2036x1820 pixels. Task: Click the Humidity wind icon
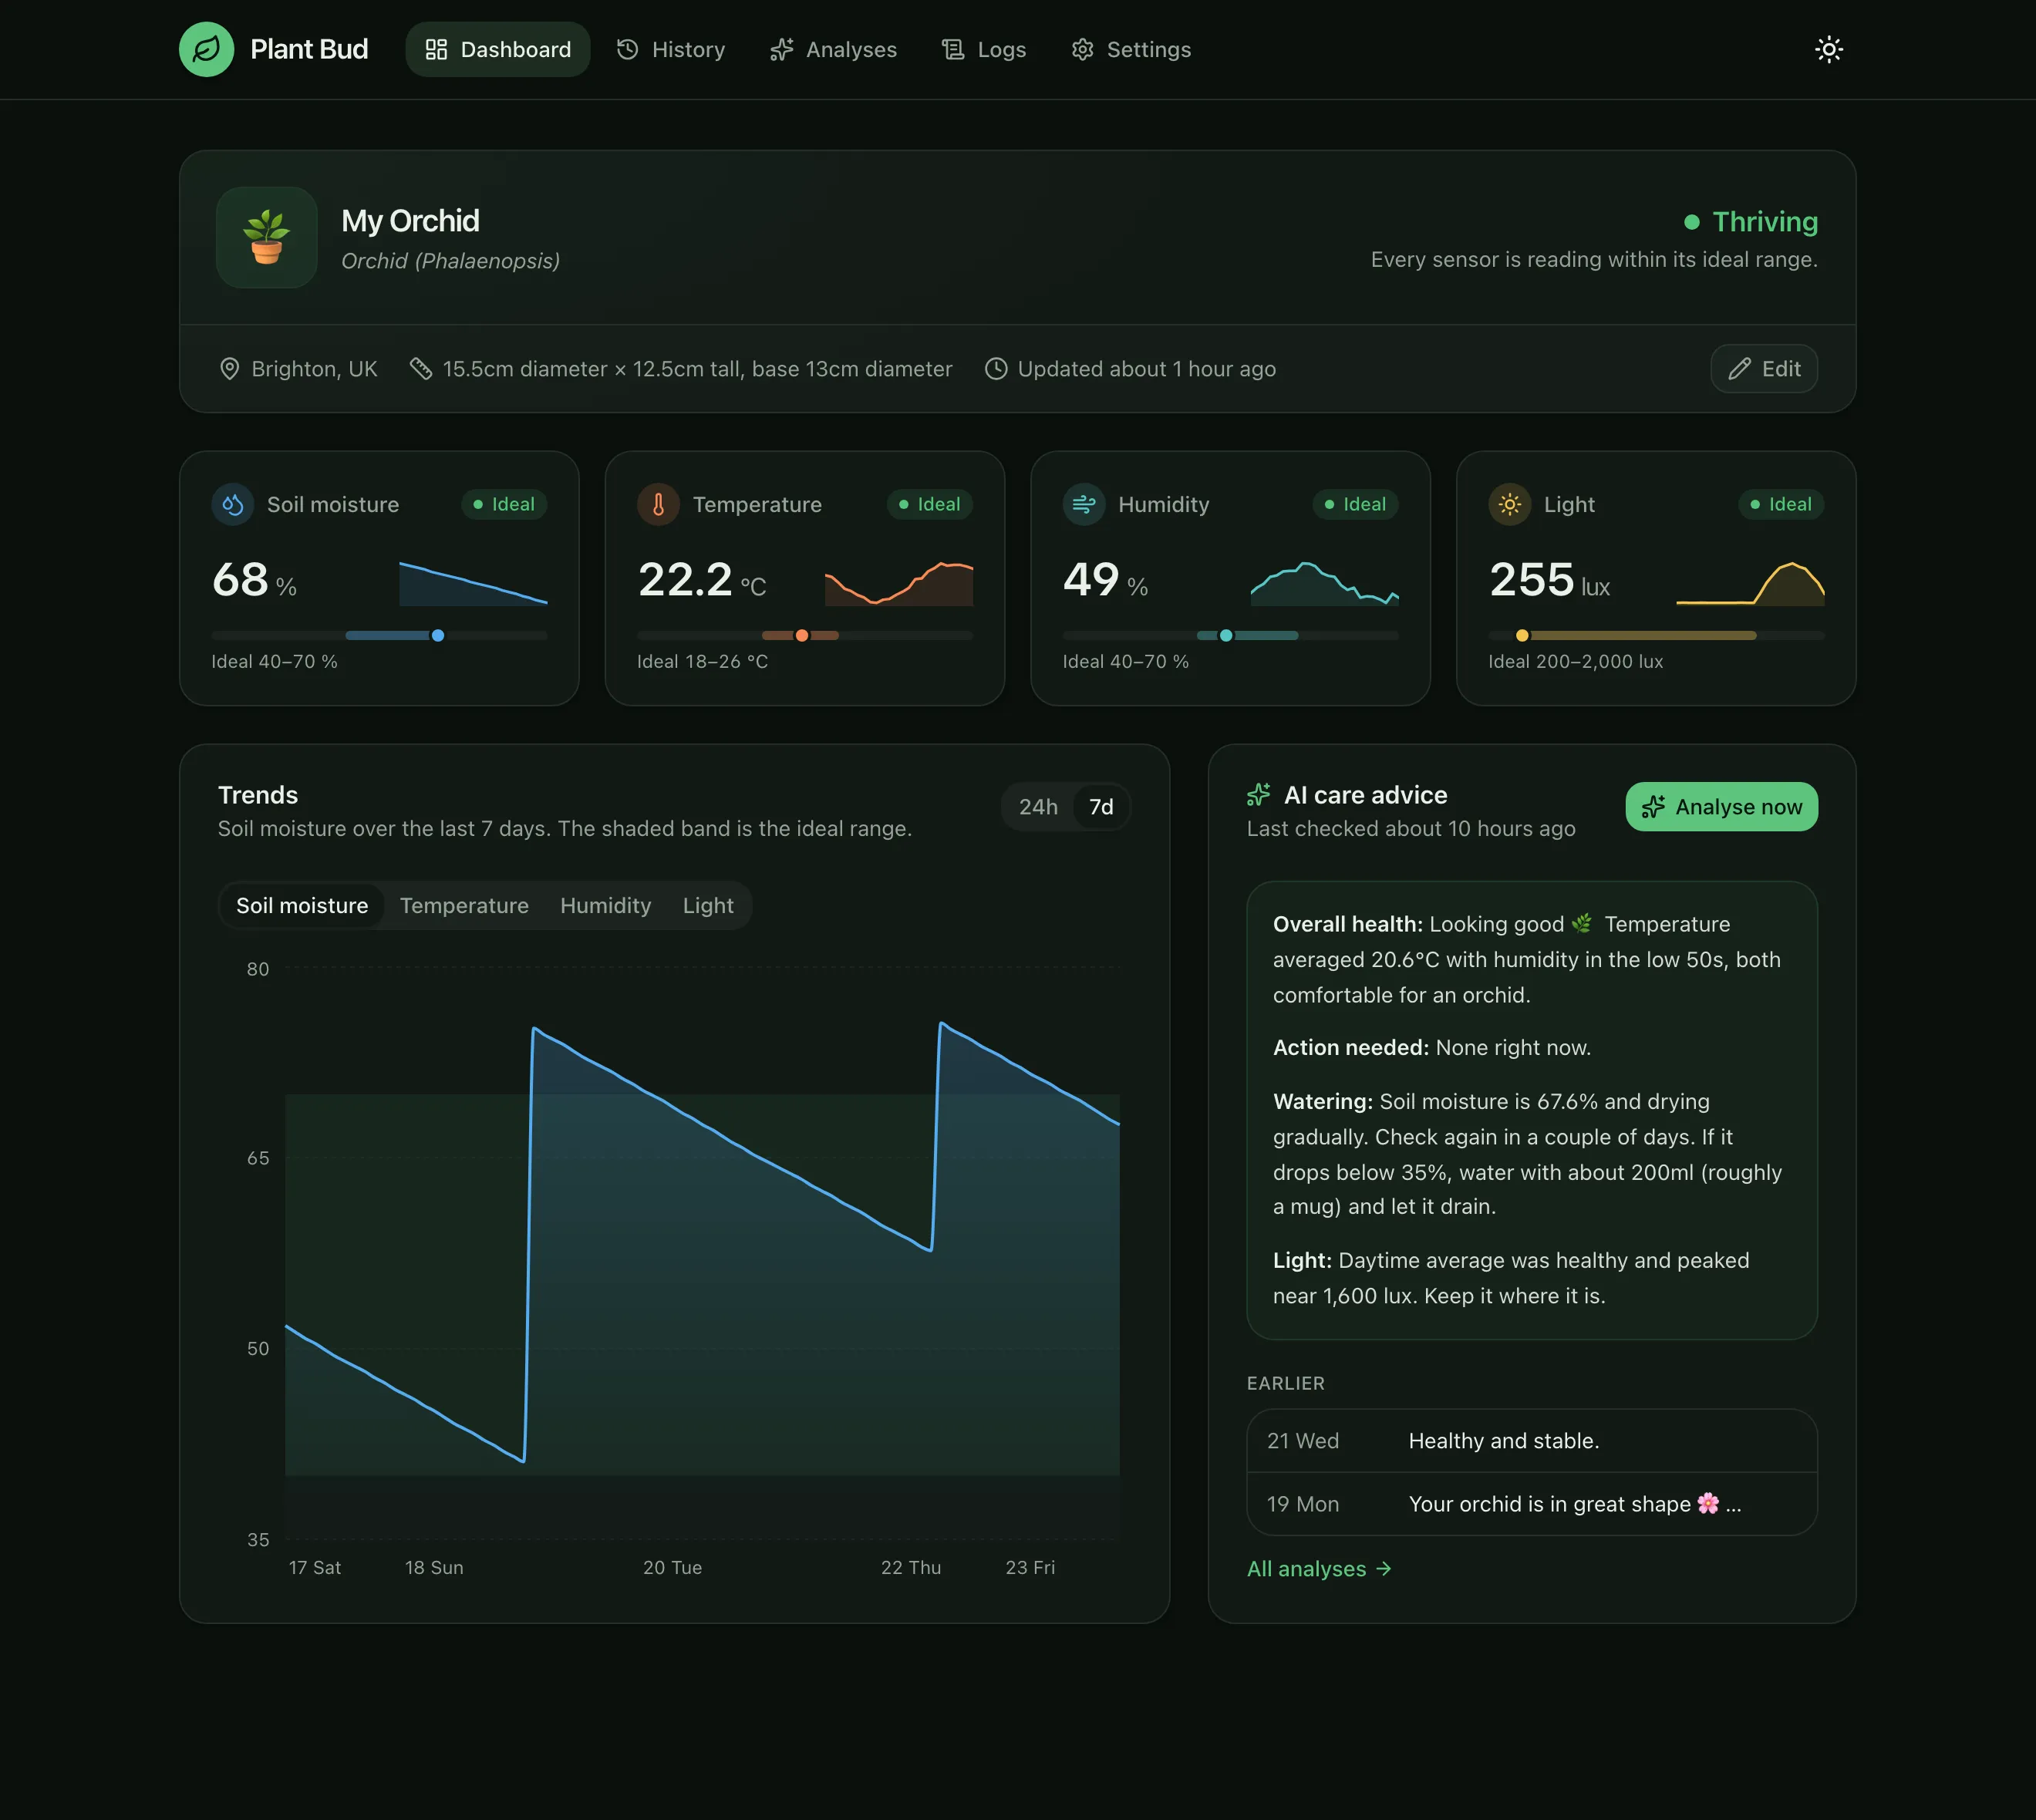click(1084, 505)
